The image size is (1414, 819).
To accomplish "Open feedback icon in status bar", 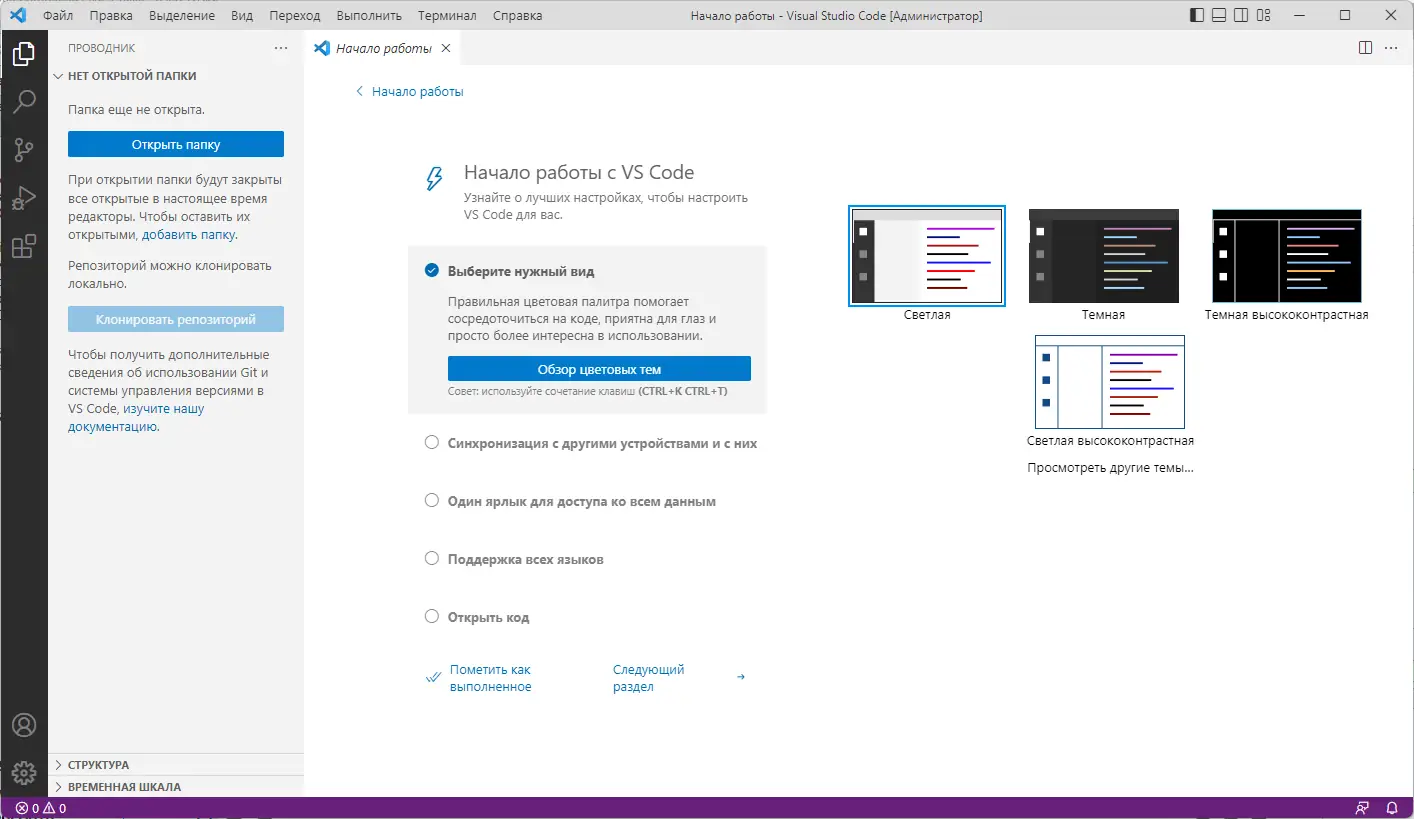I will pyautogui.click(x=1362, y=808).
